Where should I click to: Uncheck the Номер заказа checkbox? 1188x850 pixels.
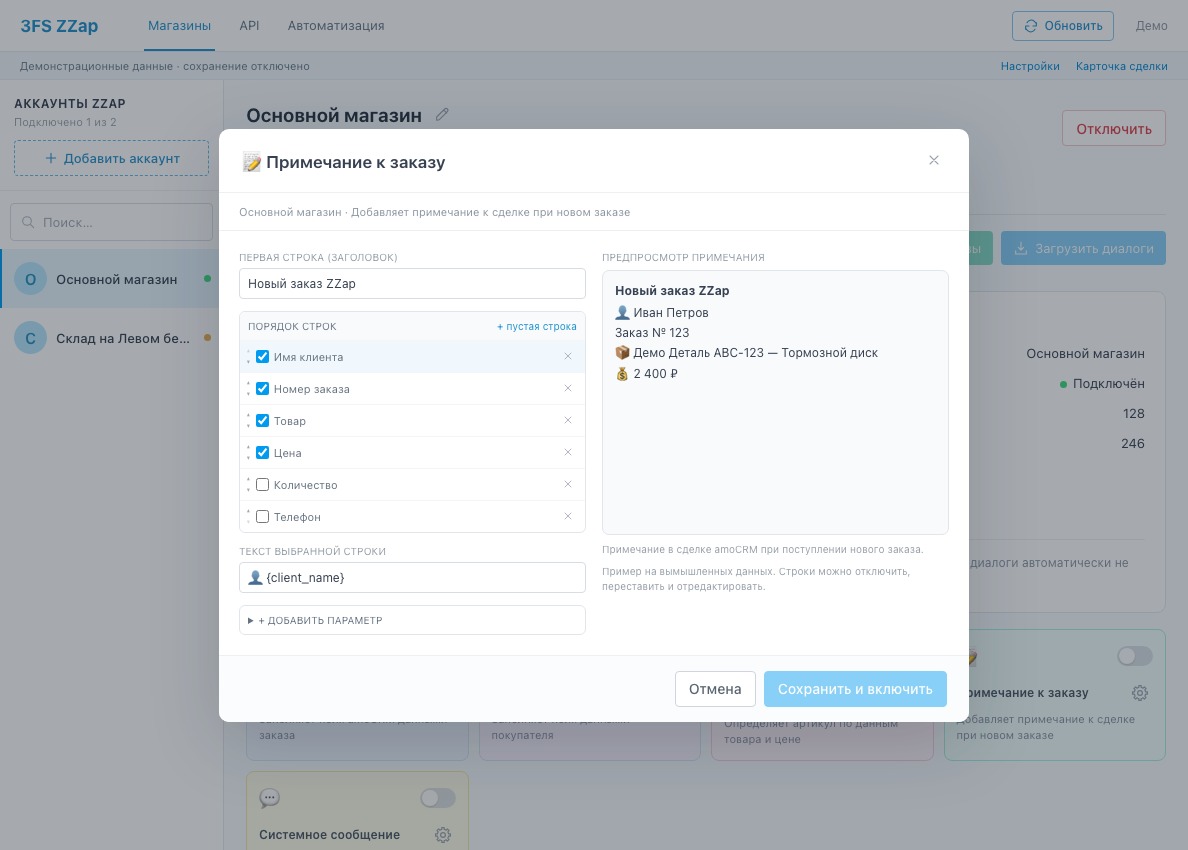(x=263, y=389)
